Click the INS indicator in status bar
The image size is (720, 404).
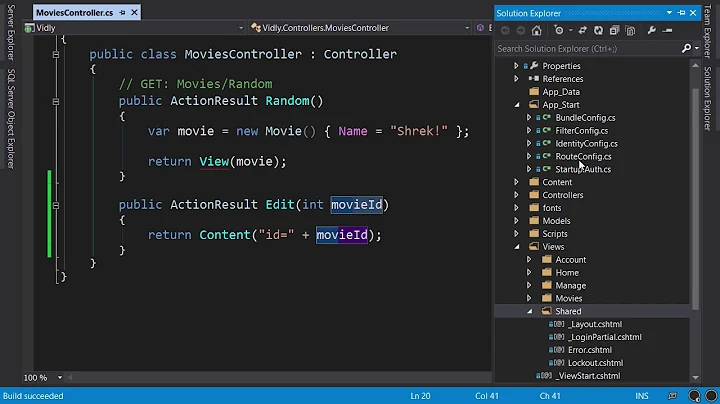click(641, 396)
